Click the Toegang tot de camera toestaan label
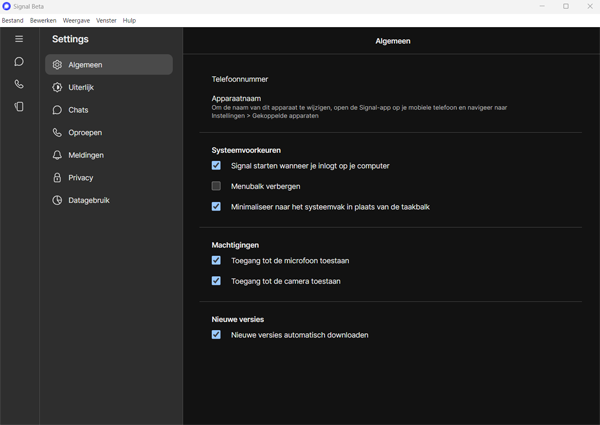 [286, 281]
